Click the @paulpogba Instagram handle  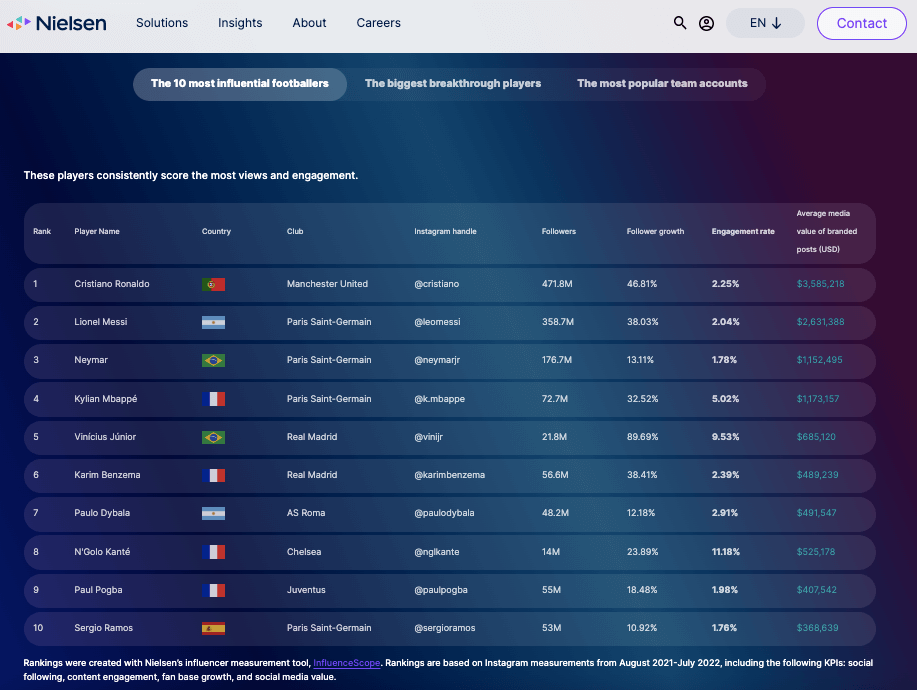click(x=440, y=589)
